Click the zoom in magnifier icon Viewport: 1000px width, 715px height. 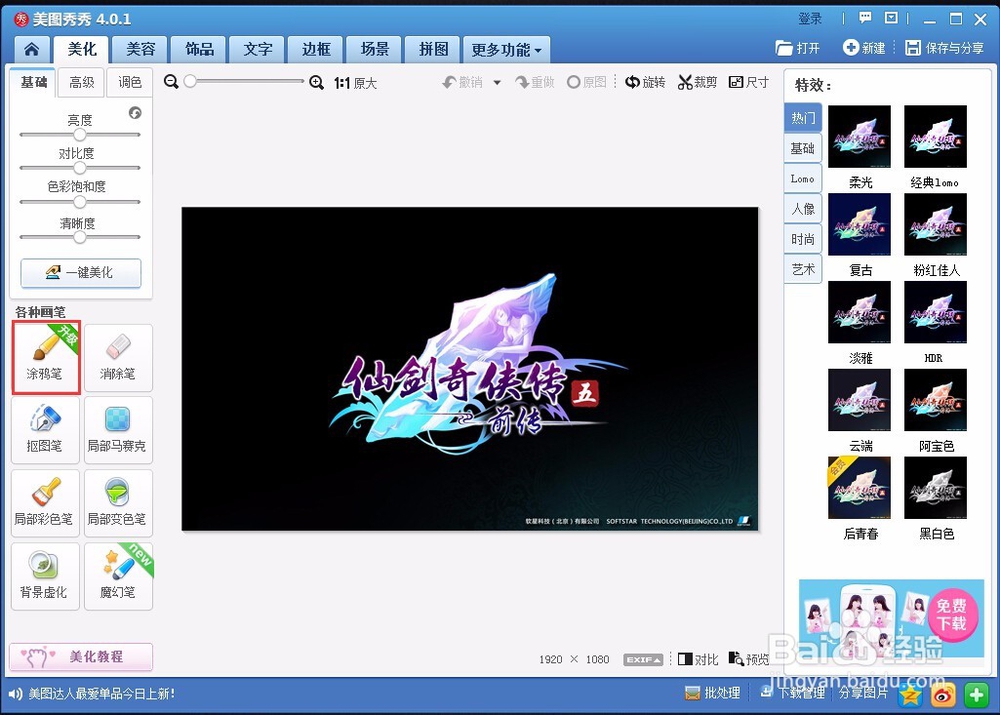[316, 82]
